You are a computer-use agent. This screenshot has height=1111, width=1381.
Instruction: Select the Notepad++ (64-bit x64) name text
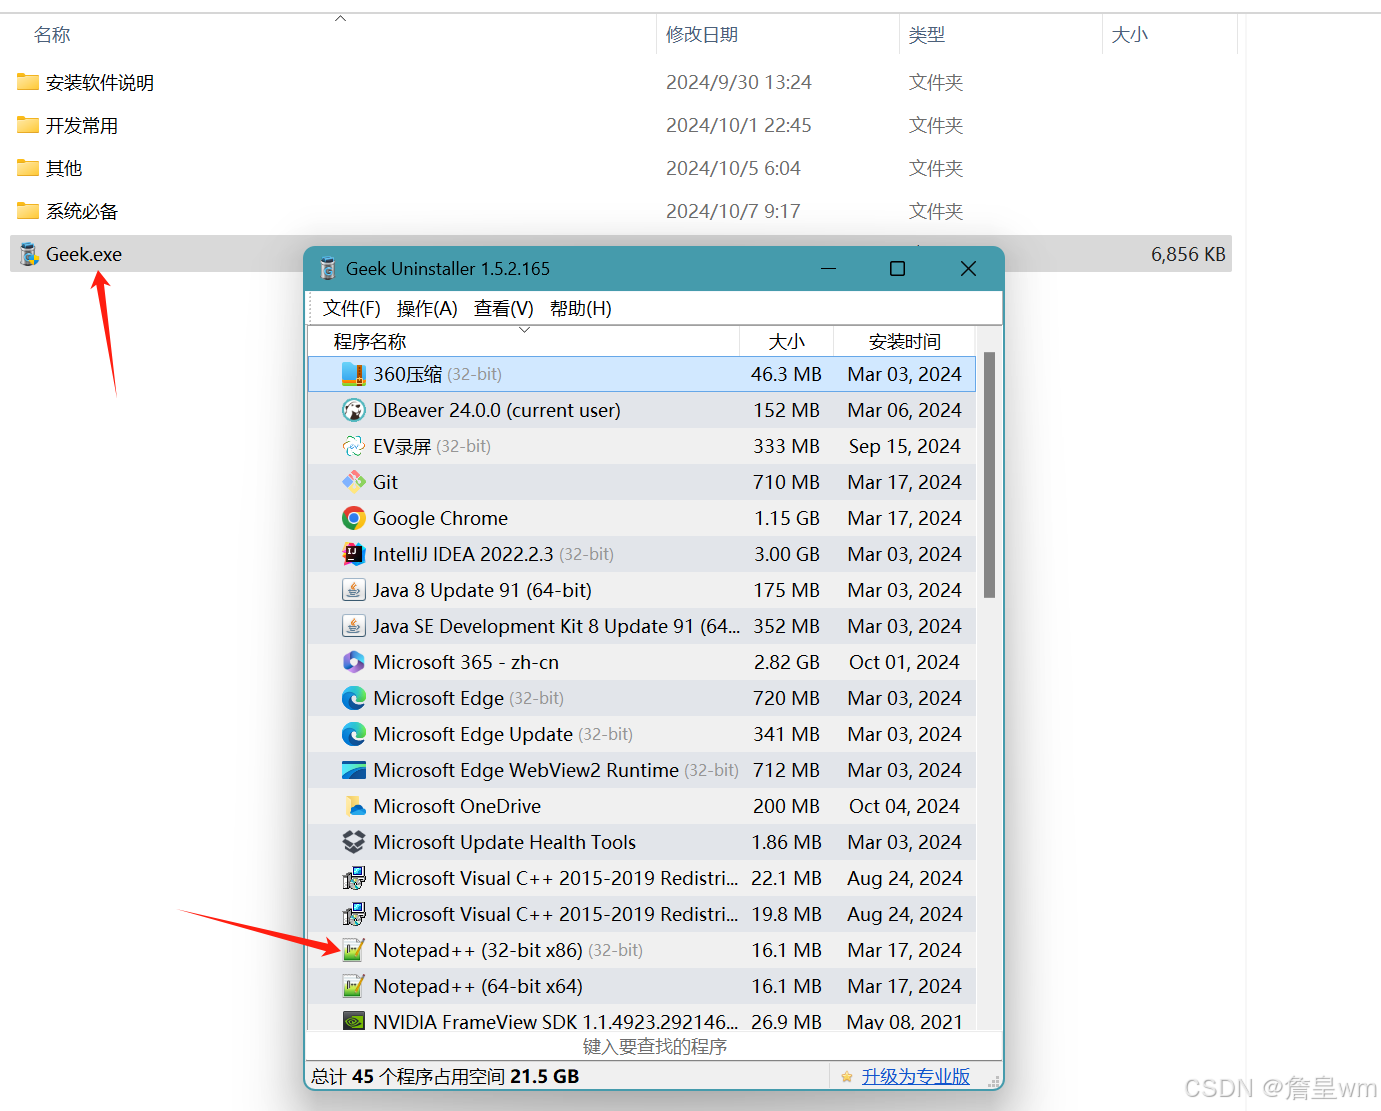(x=478, y=986)
